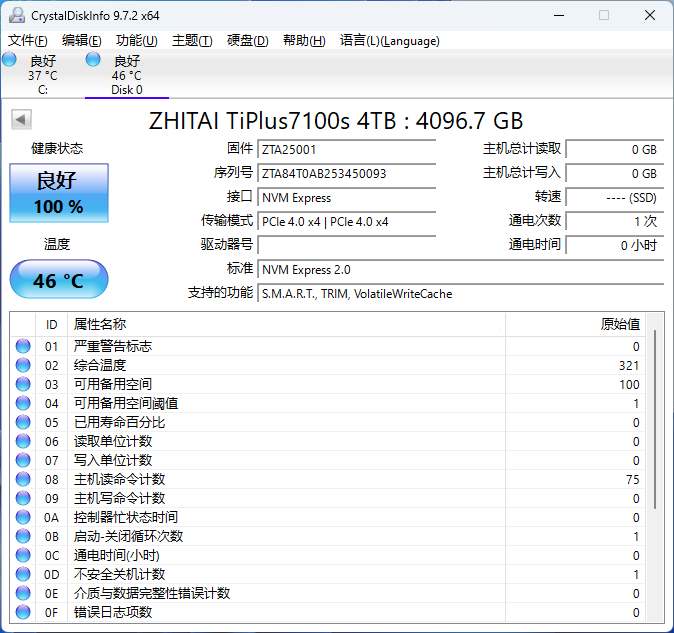Select the 综合温度 attribute row
The height and width of the screenshot is (633, 674).
(x=328, y=365)
